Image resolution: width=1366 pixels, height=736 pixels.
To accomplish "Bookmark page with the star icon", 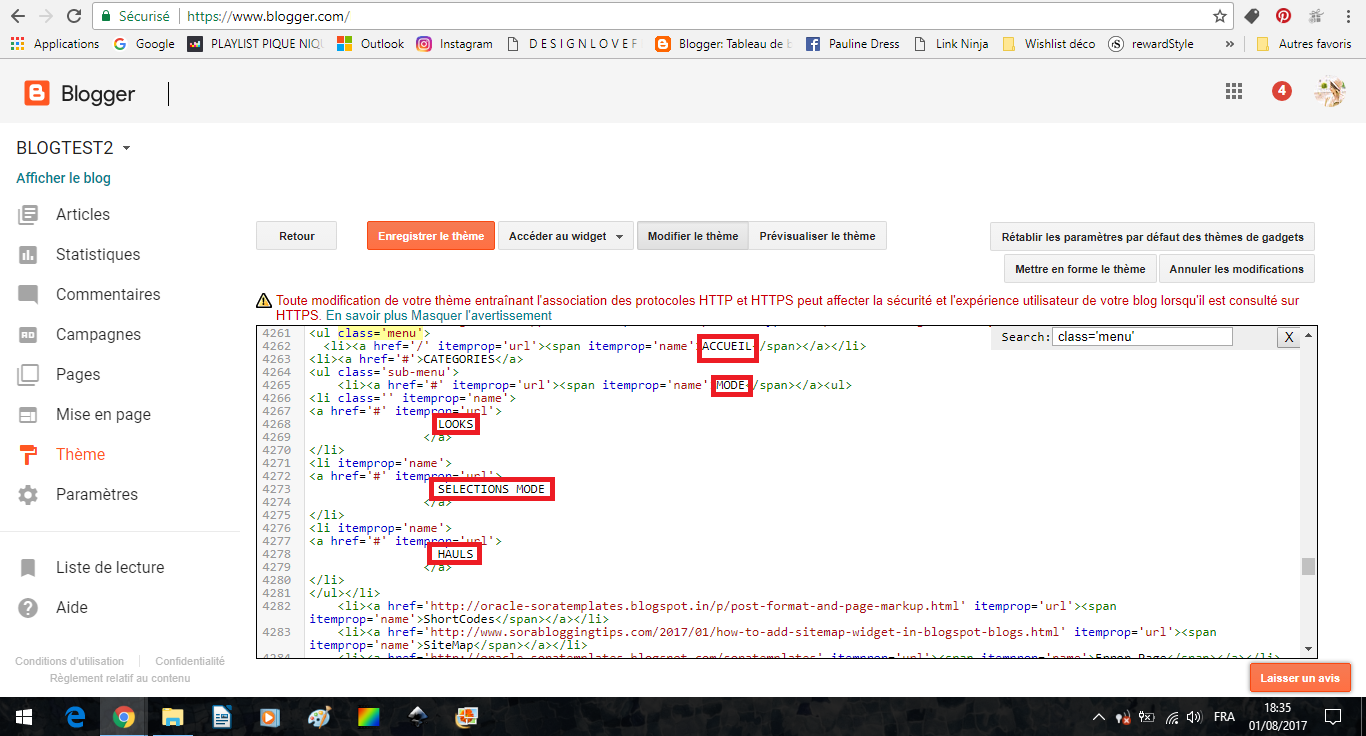I will pyautogui.click(x=1219, y=17).
